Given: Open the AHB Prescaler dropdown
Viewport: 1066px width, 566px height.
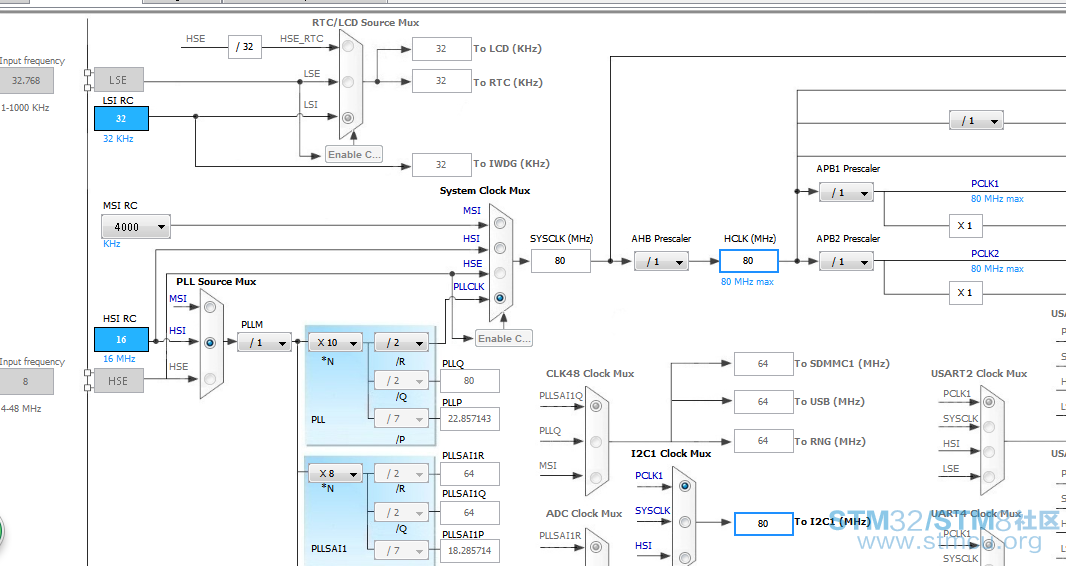Looking at the screenshot, I should (x=661, y=261).
